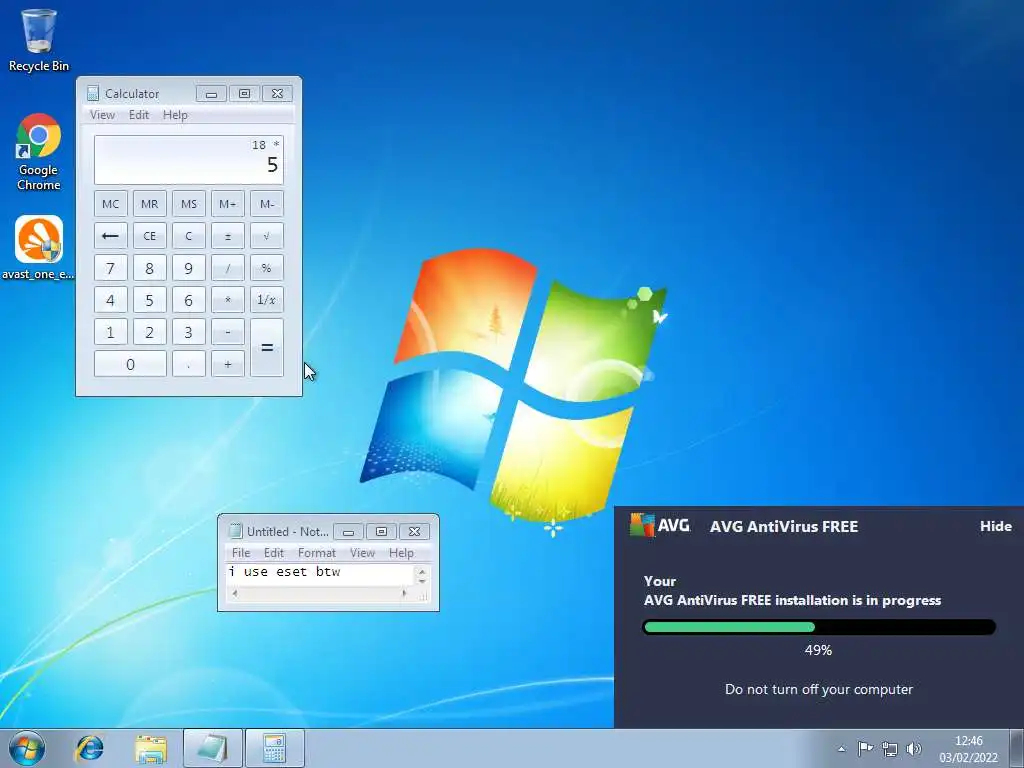Click the calculator 6 key
The image size is (1024, 768).
click(189, 300)
